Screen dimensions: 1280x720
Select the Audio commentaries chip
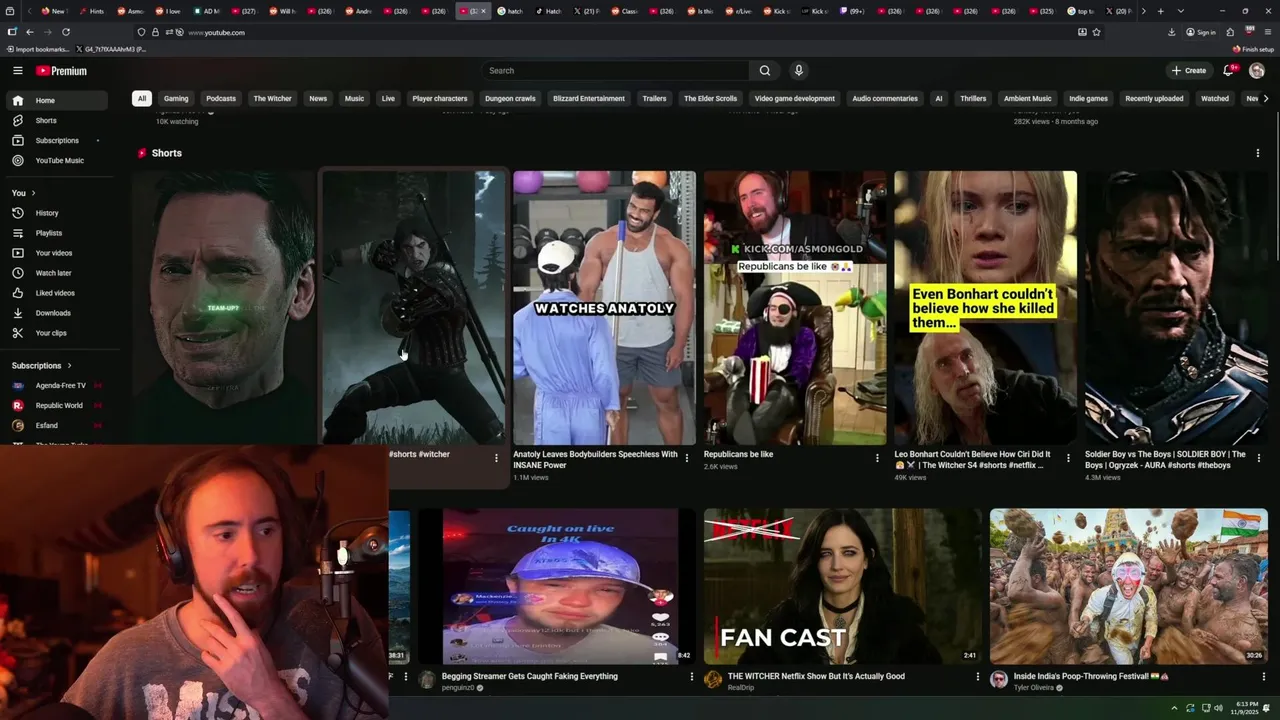coord(885,98)
